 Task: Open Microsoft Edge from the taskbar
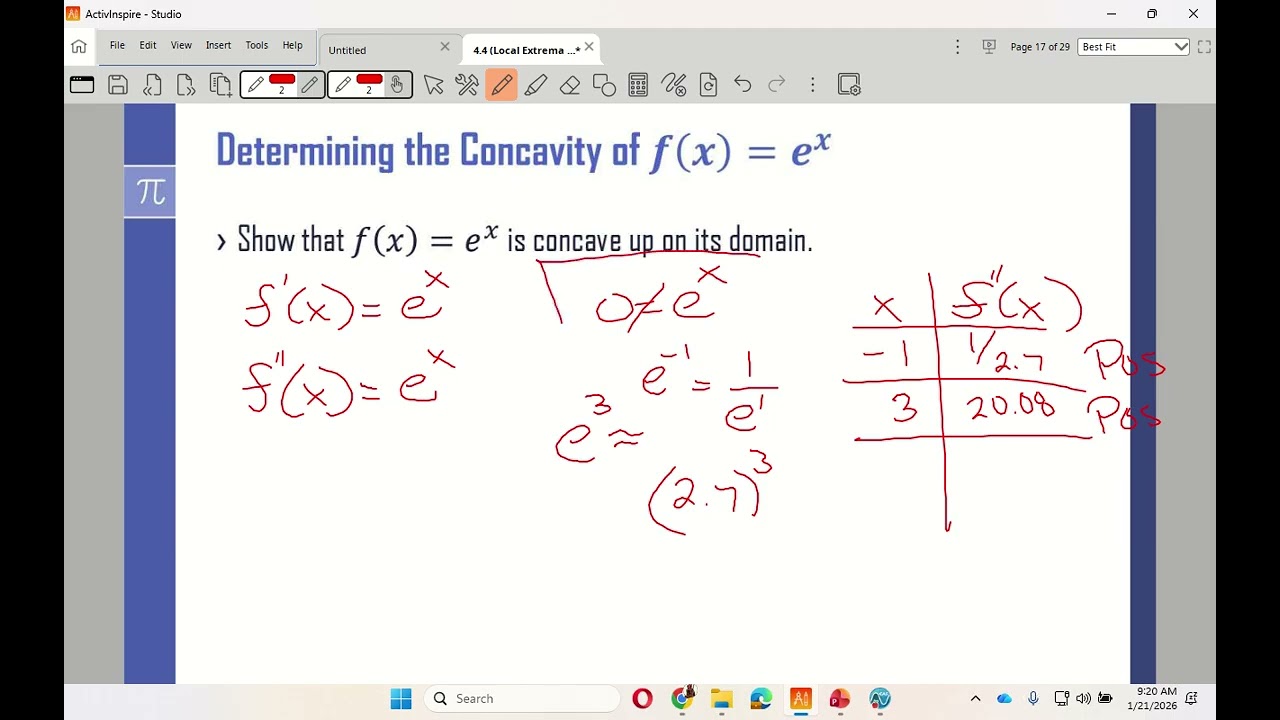(x=761, y=699)
